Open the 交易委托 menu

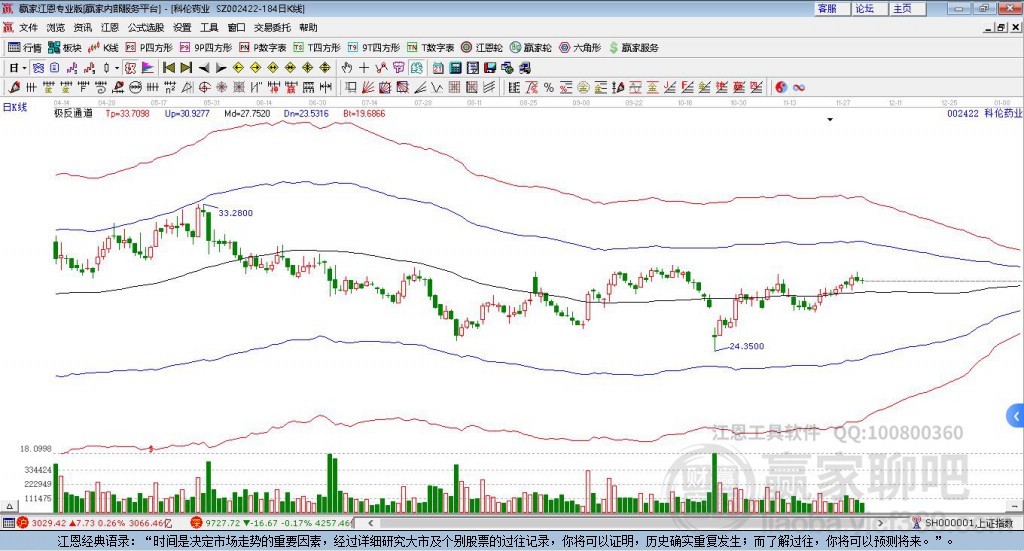pos(272,27)
